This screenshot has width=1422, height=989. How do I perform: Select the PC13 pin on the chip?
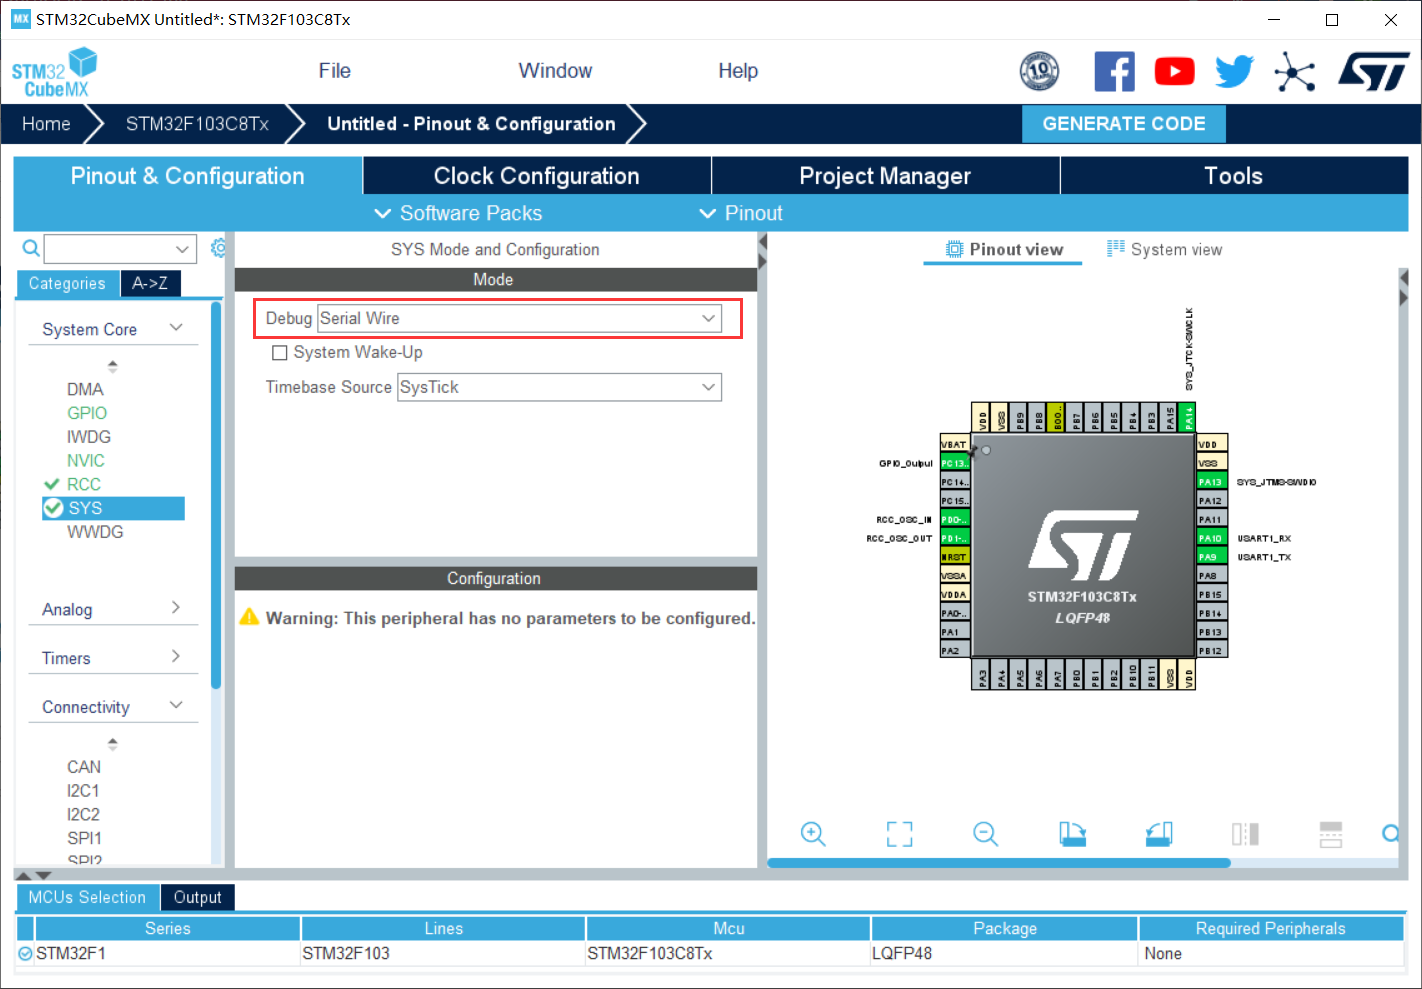[x=955, y=463]
